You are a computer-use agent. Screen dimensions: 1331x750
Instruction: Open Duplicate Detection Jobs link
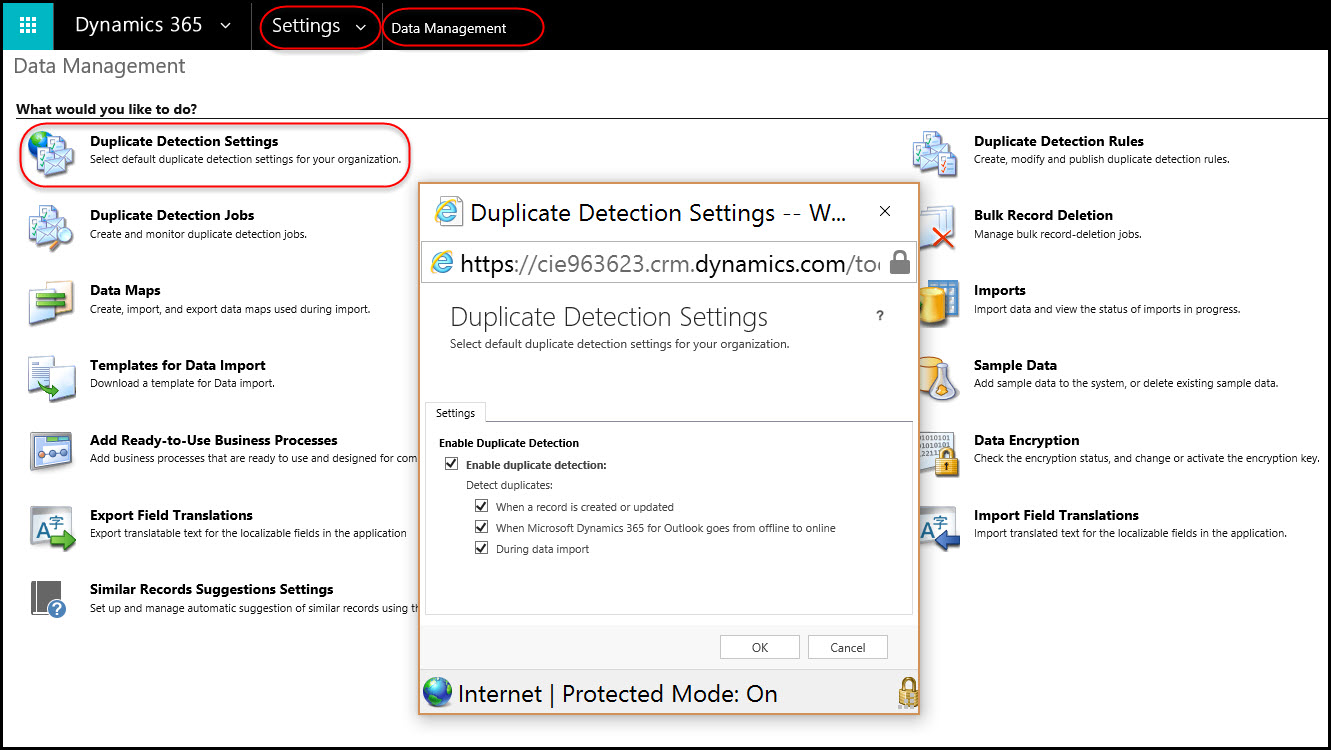pos(172,215)
